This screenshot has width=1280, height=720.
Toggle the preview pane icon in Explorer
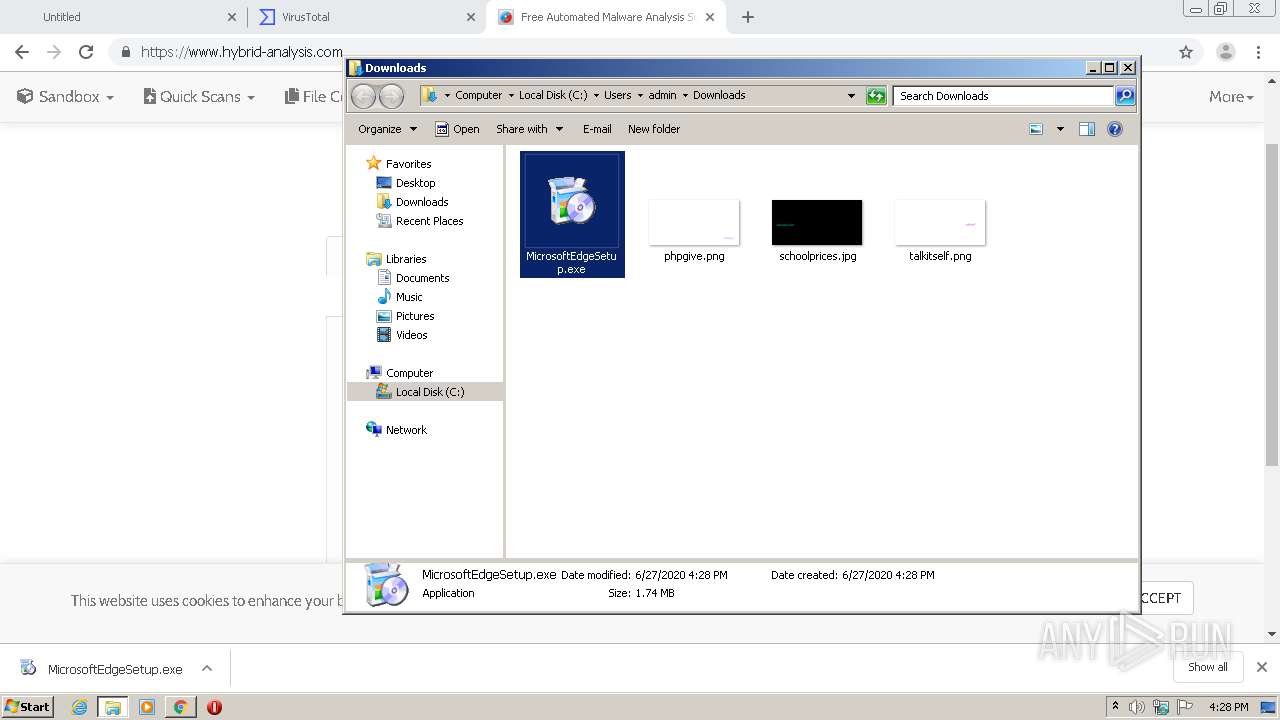click(1087, 129)
